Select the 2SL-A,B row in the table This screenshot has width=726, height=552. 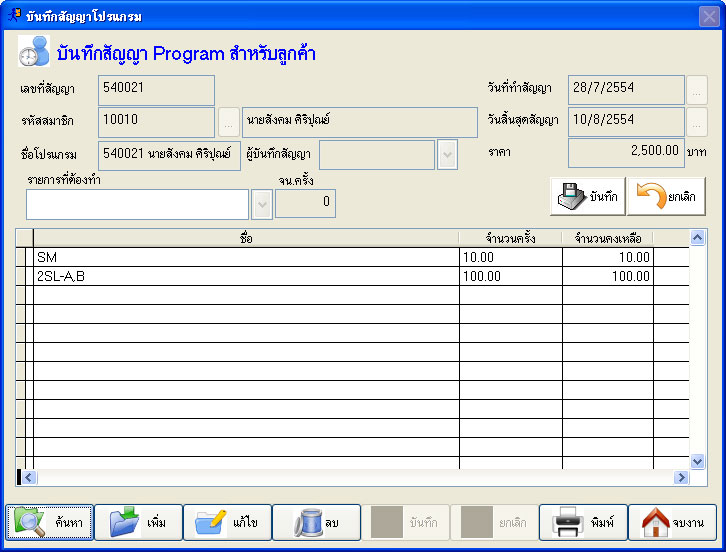[x=245, y=276]
